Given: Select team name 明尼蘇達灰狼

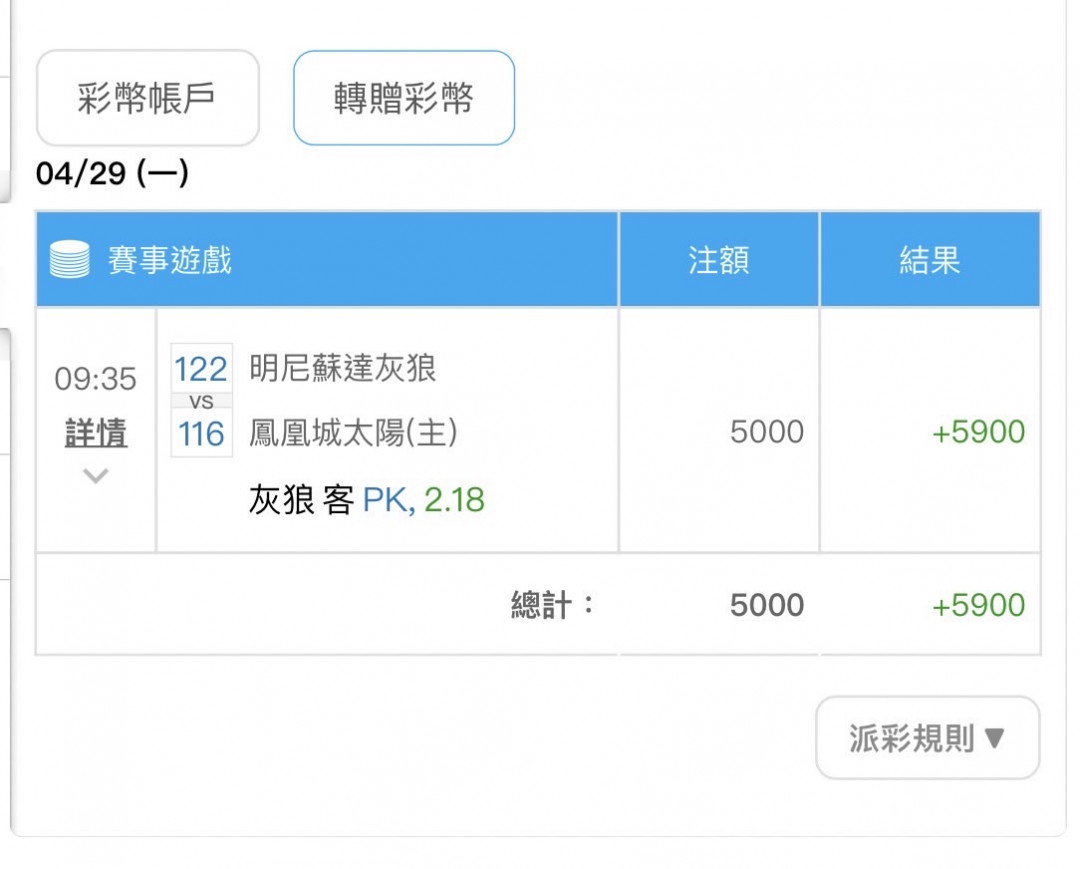Looking at the screenshot, I should pos(342,369).
